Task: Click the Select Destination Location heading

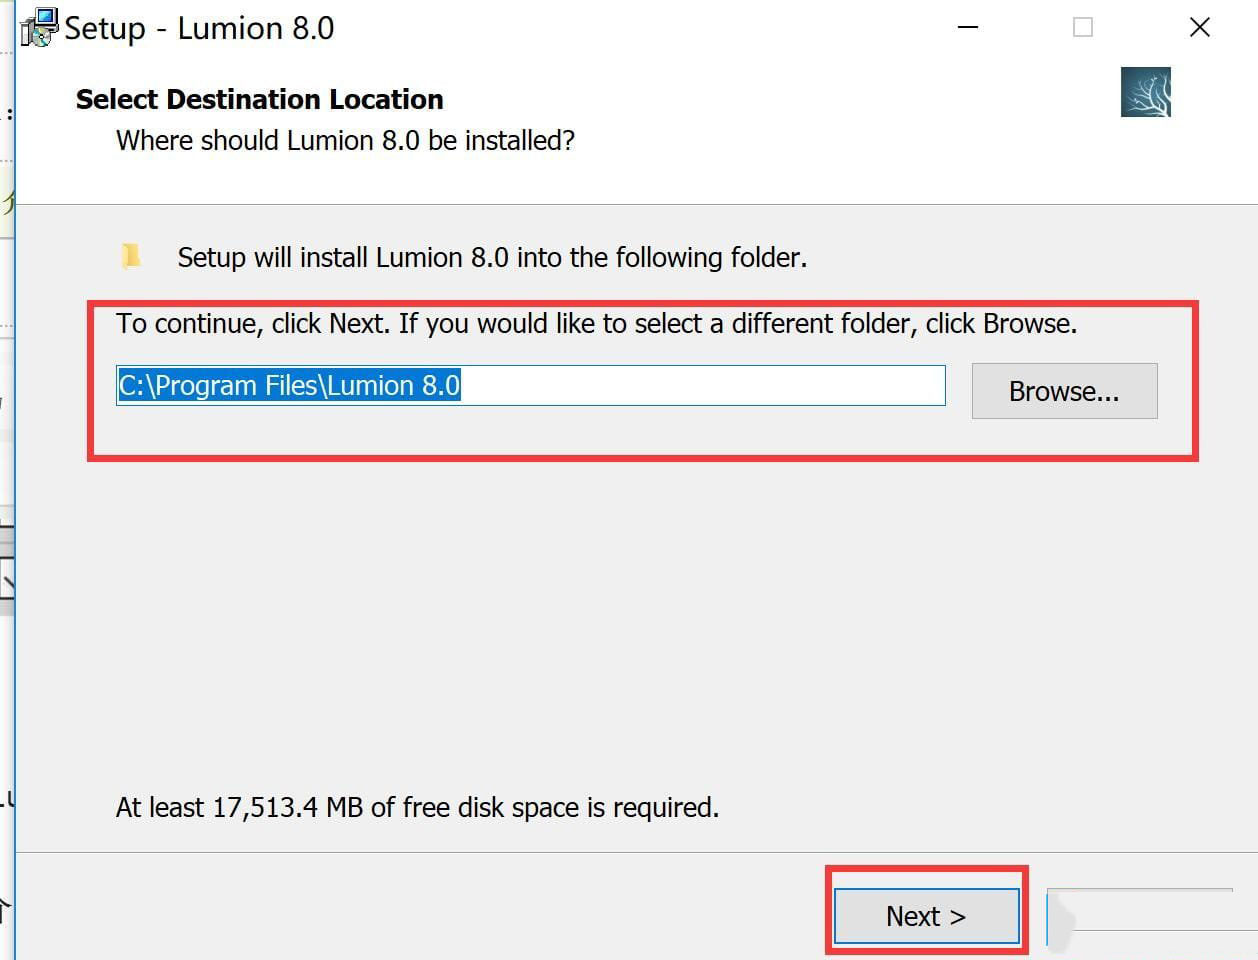Action: point(259,99)
